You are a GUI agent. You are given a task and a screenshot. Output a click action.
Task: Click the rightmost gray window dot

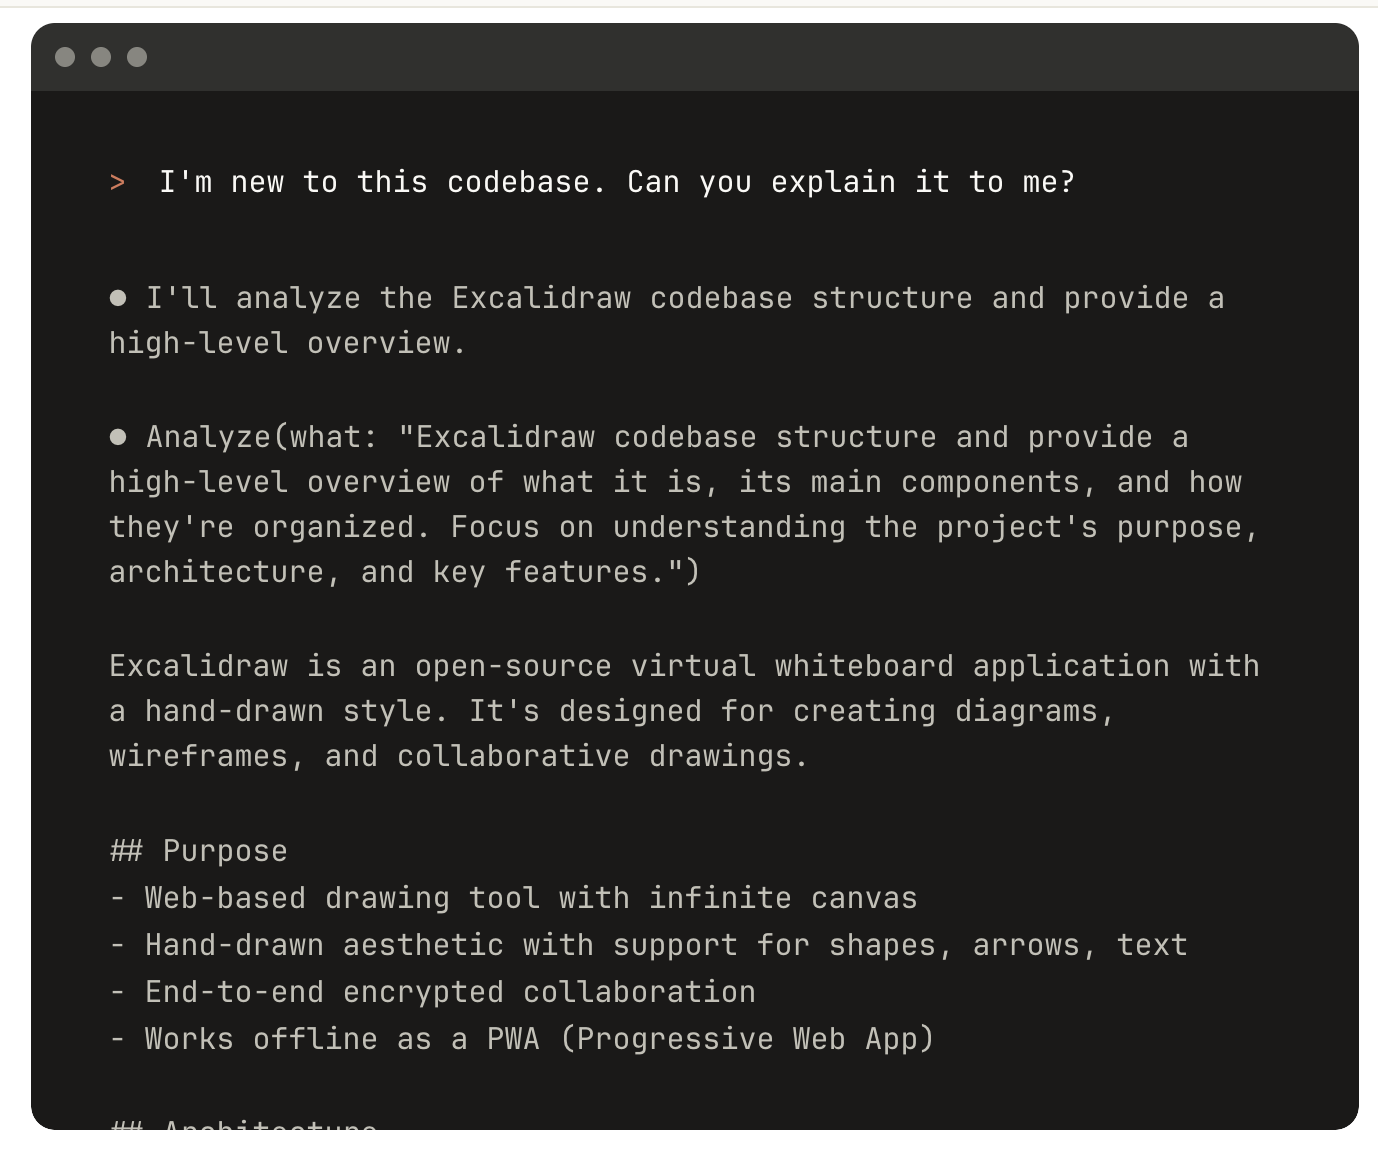tap(137, 57)
